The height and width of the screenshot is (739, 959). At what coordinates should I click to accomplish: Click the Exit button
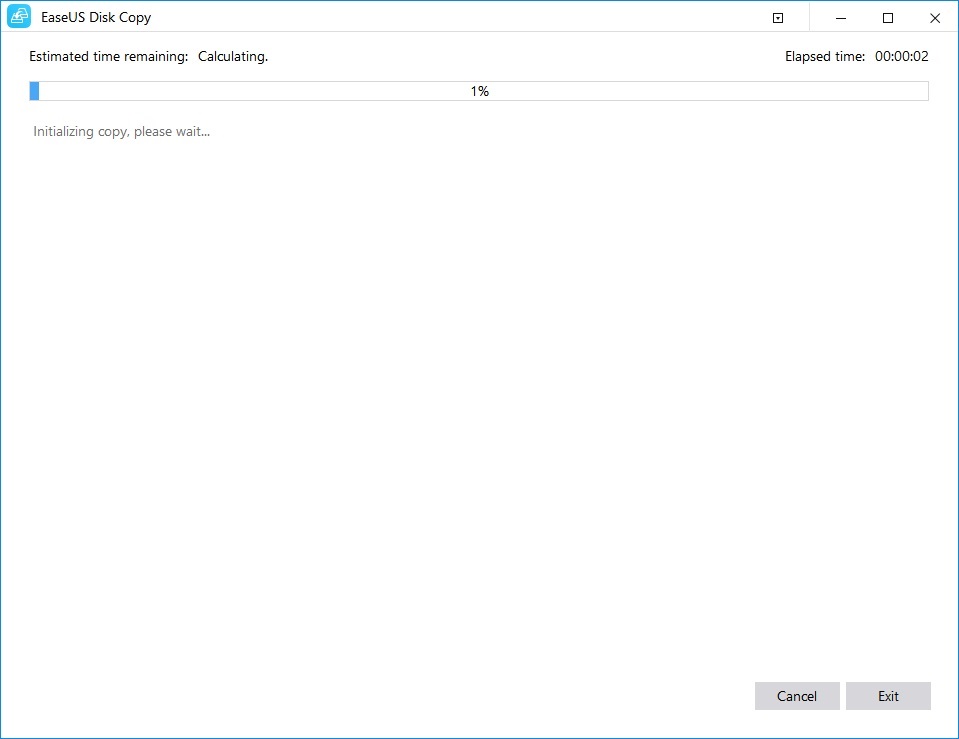pyautogui.click(x=888, y=696)
